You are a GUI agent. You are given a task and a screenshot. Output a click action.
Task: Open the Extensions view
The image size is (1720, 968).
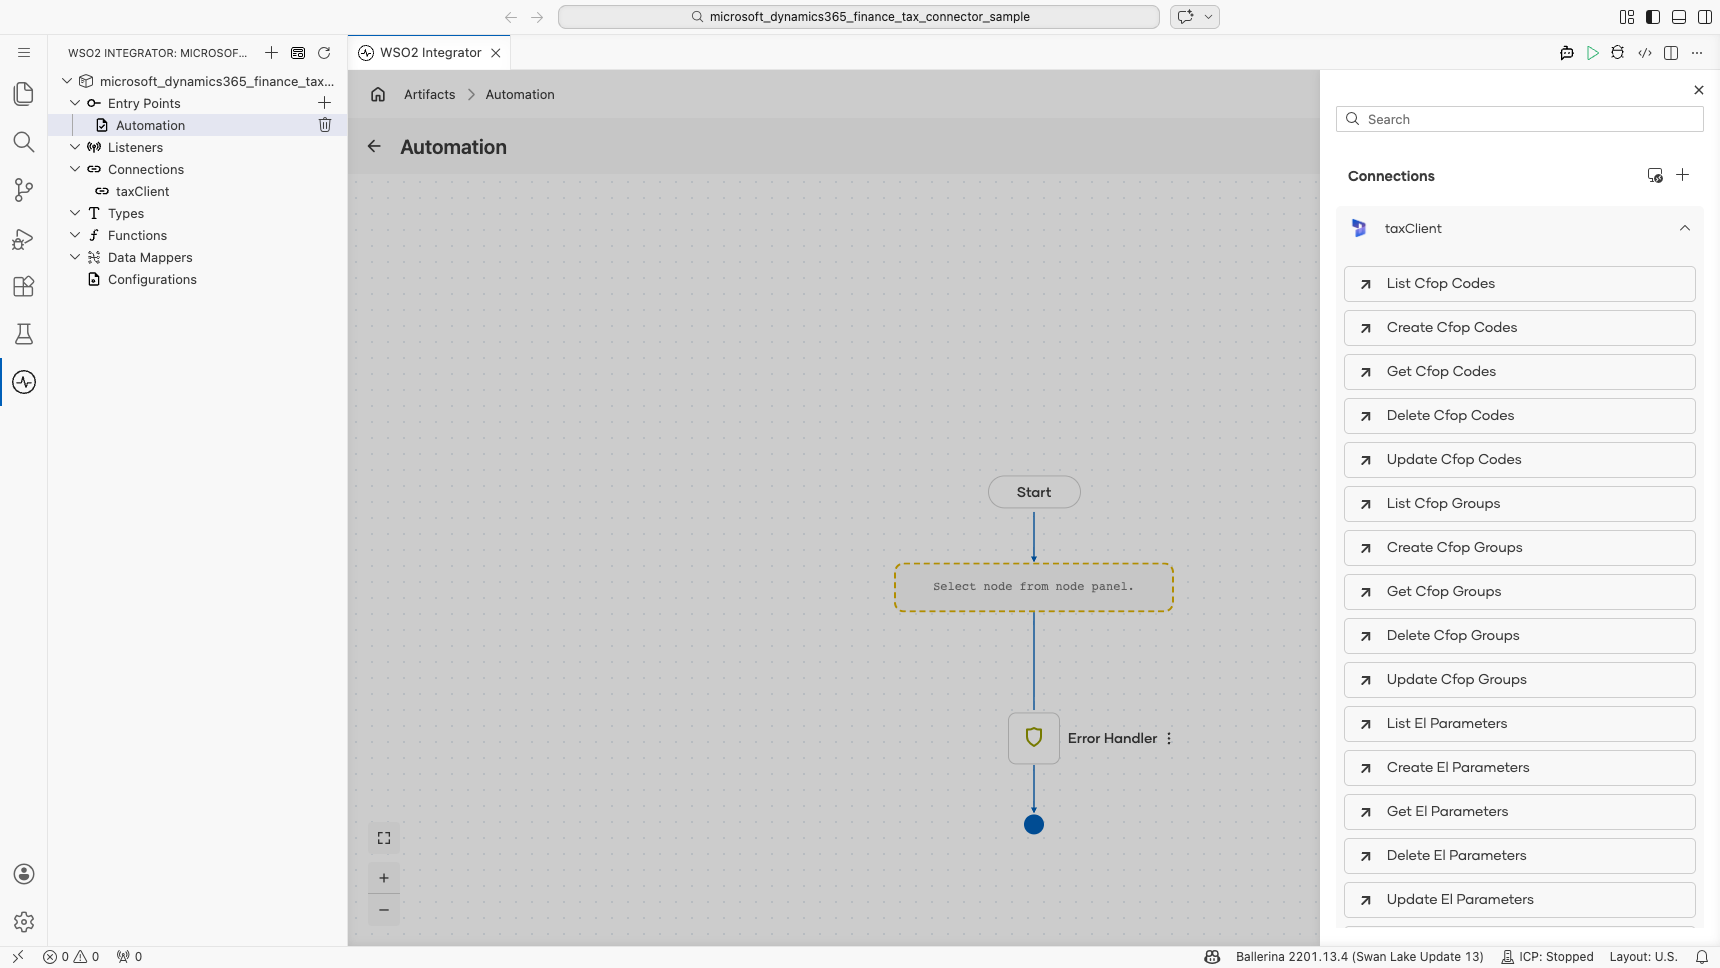coord(24,286)
